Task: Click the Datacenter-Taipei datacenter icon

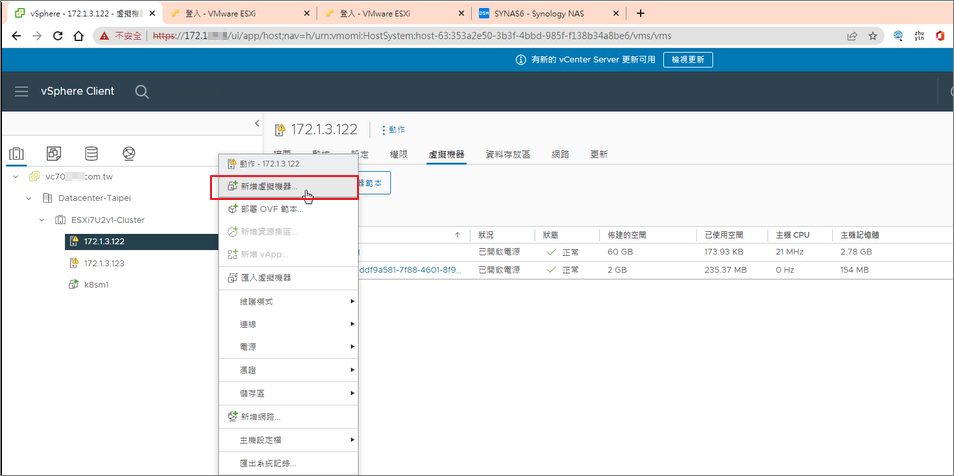Action: [47, 198]
